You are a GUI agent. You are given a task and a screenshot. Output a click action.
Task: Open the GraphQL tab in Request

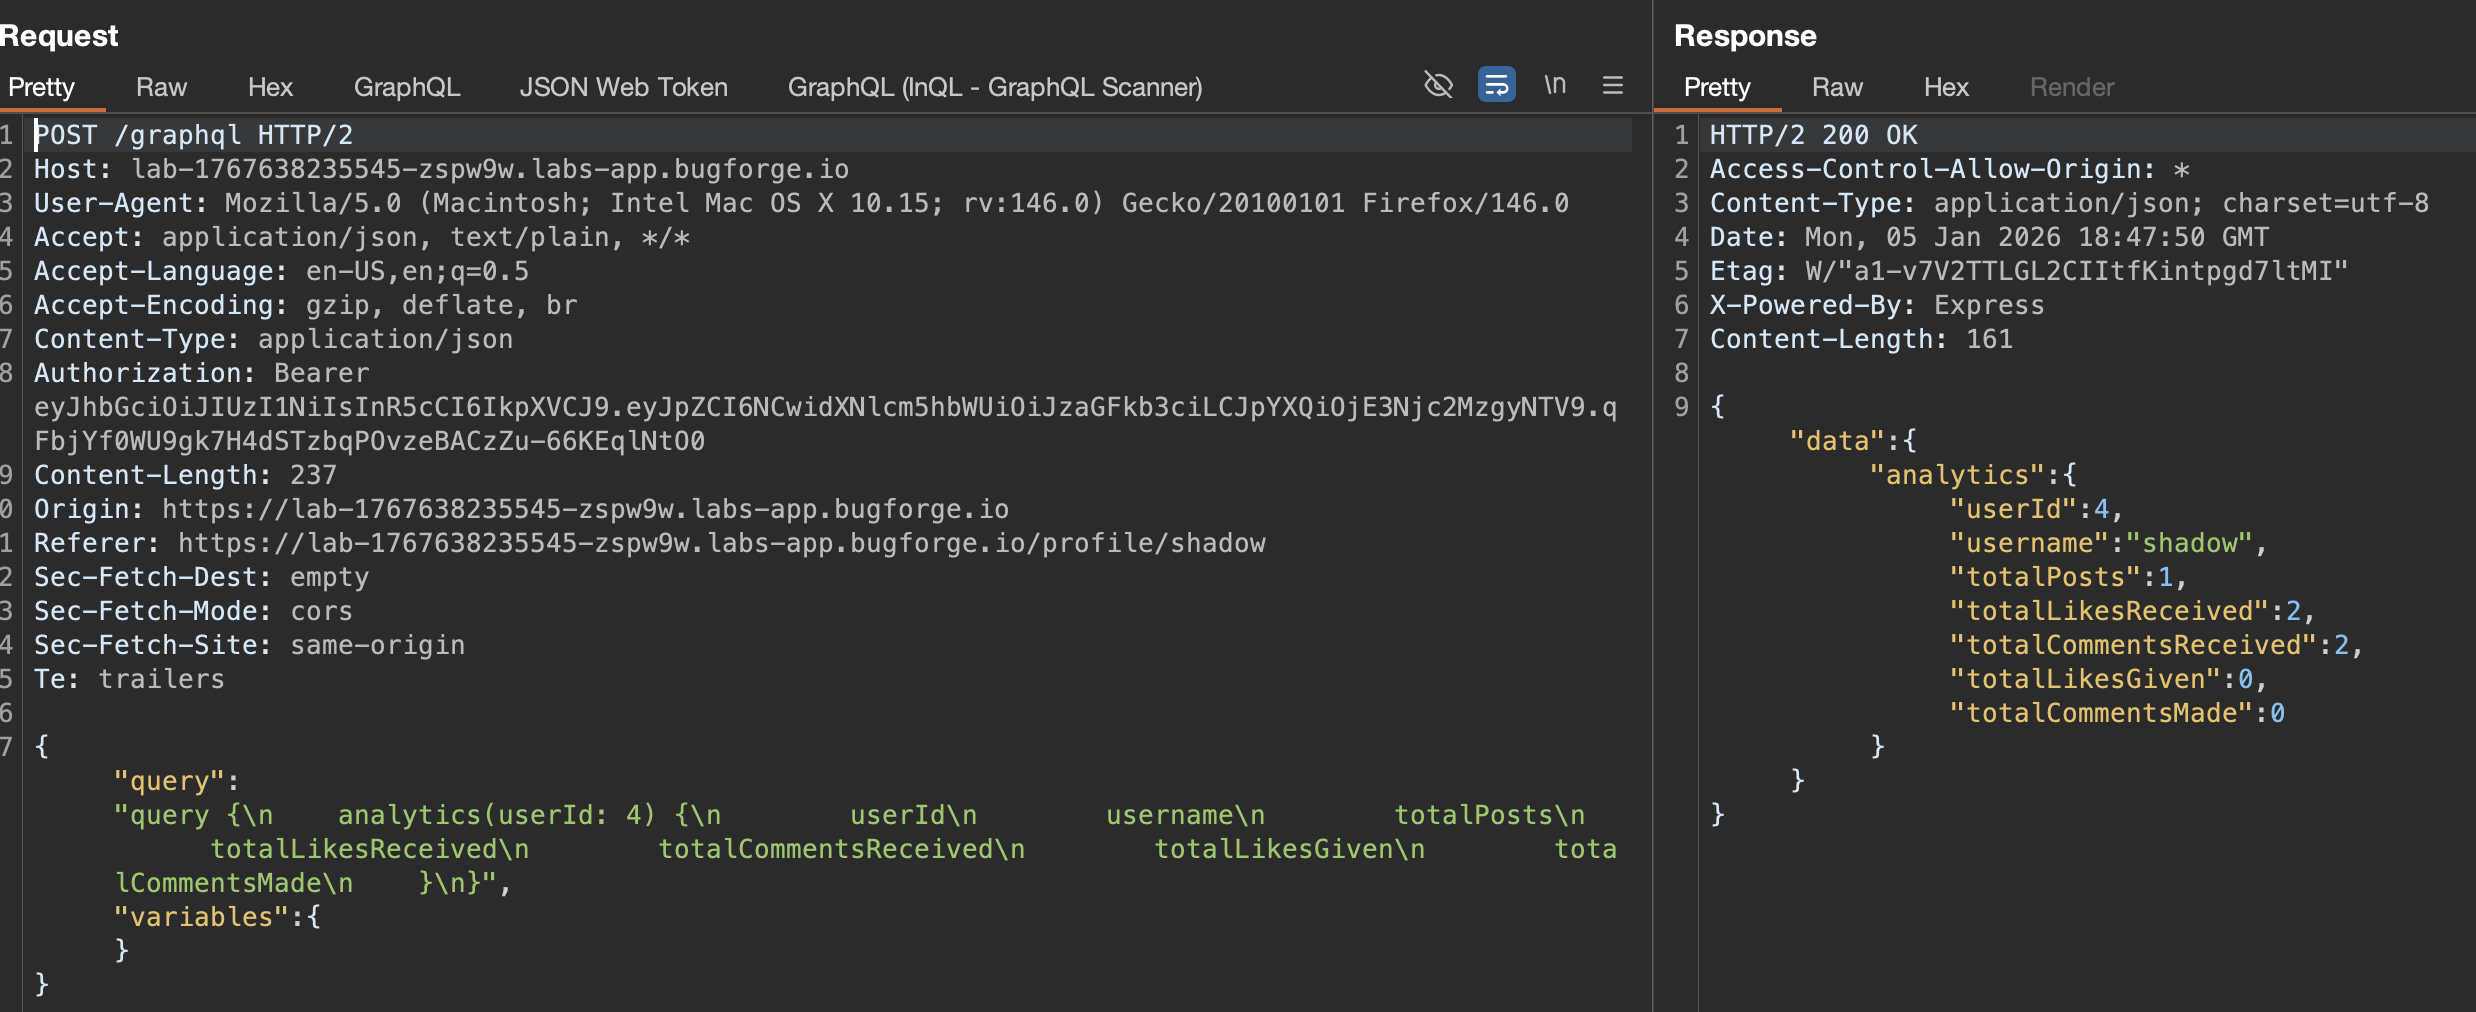click(x=406, y=87)
